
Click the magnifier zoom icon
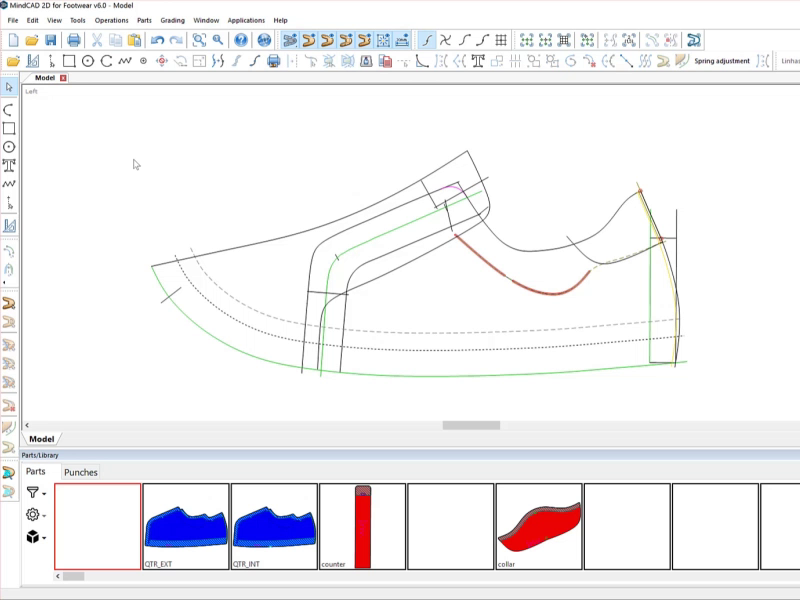pyautogui.click(x=218, y=40)
